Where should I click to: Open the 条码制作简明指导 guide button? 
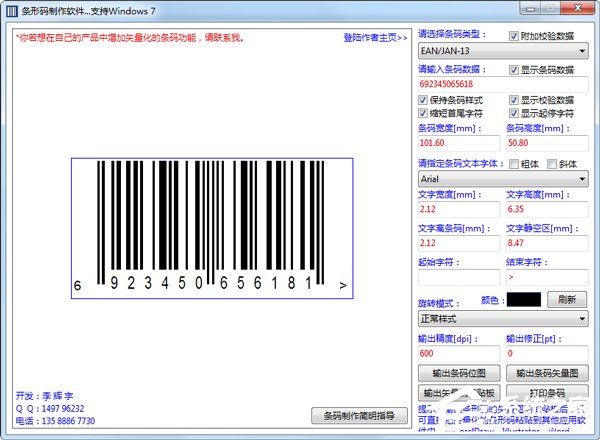(359, 416)
